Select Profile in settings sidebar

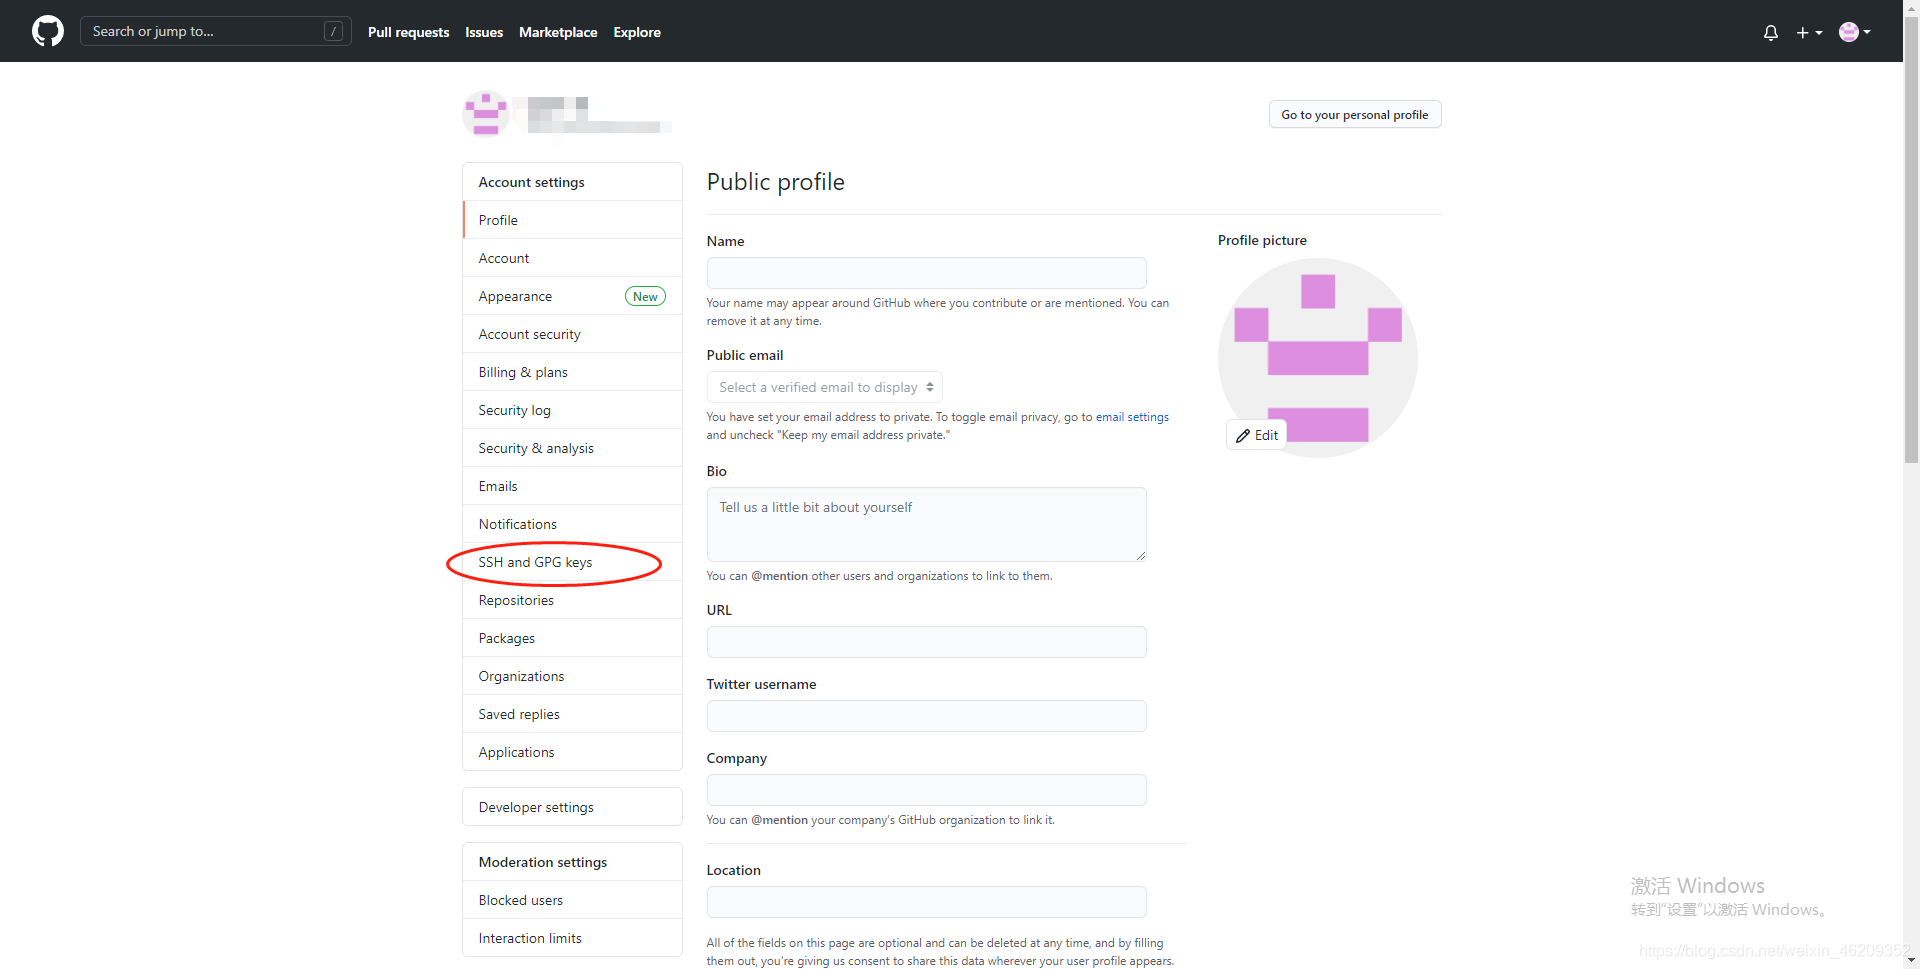coord(572,220)
